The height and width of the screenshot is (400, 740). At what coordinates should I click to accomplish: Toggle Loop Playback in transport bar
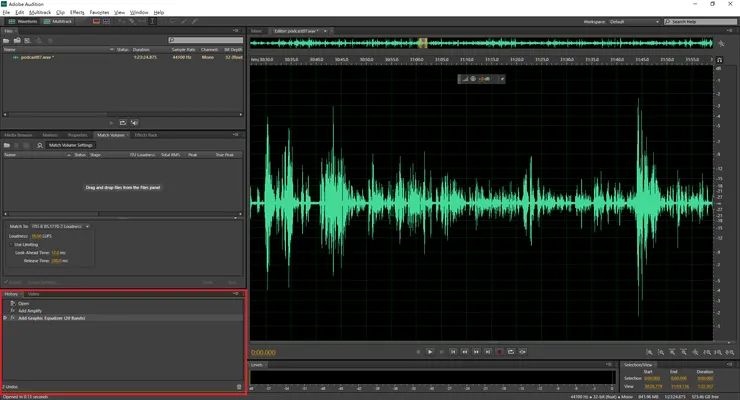[x=511, y=352]
